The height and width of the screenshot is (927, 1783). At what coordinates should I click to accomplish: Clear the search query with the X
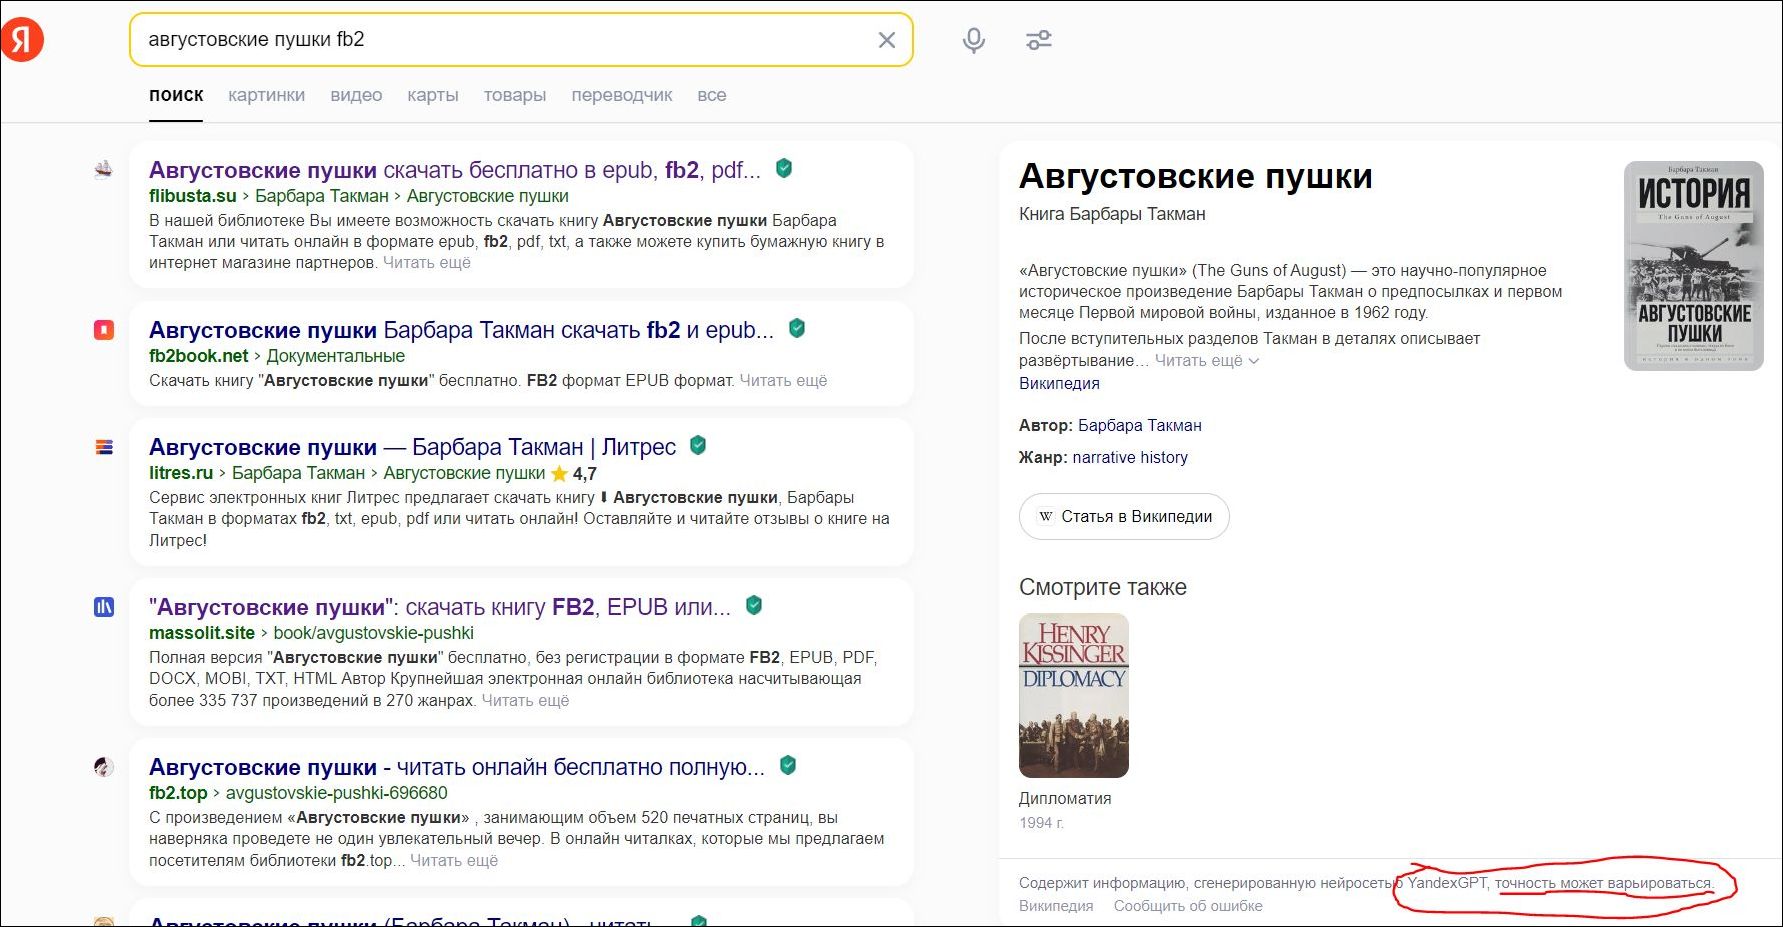pos(886,40)
